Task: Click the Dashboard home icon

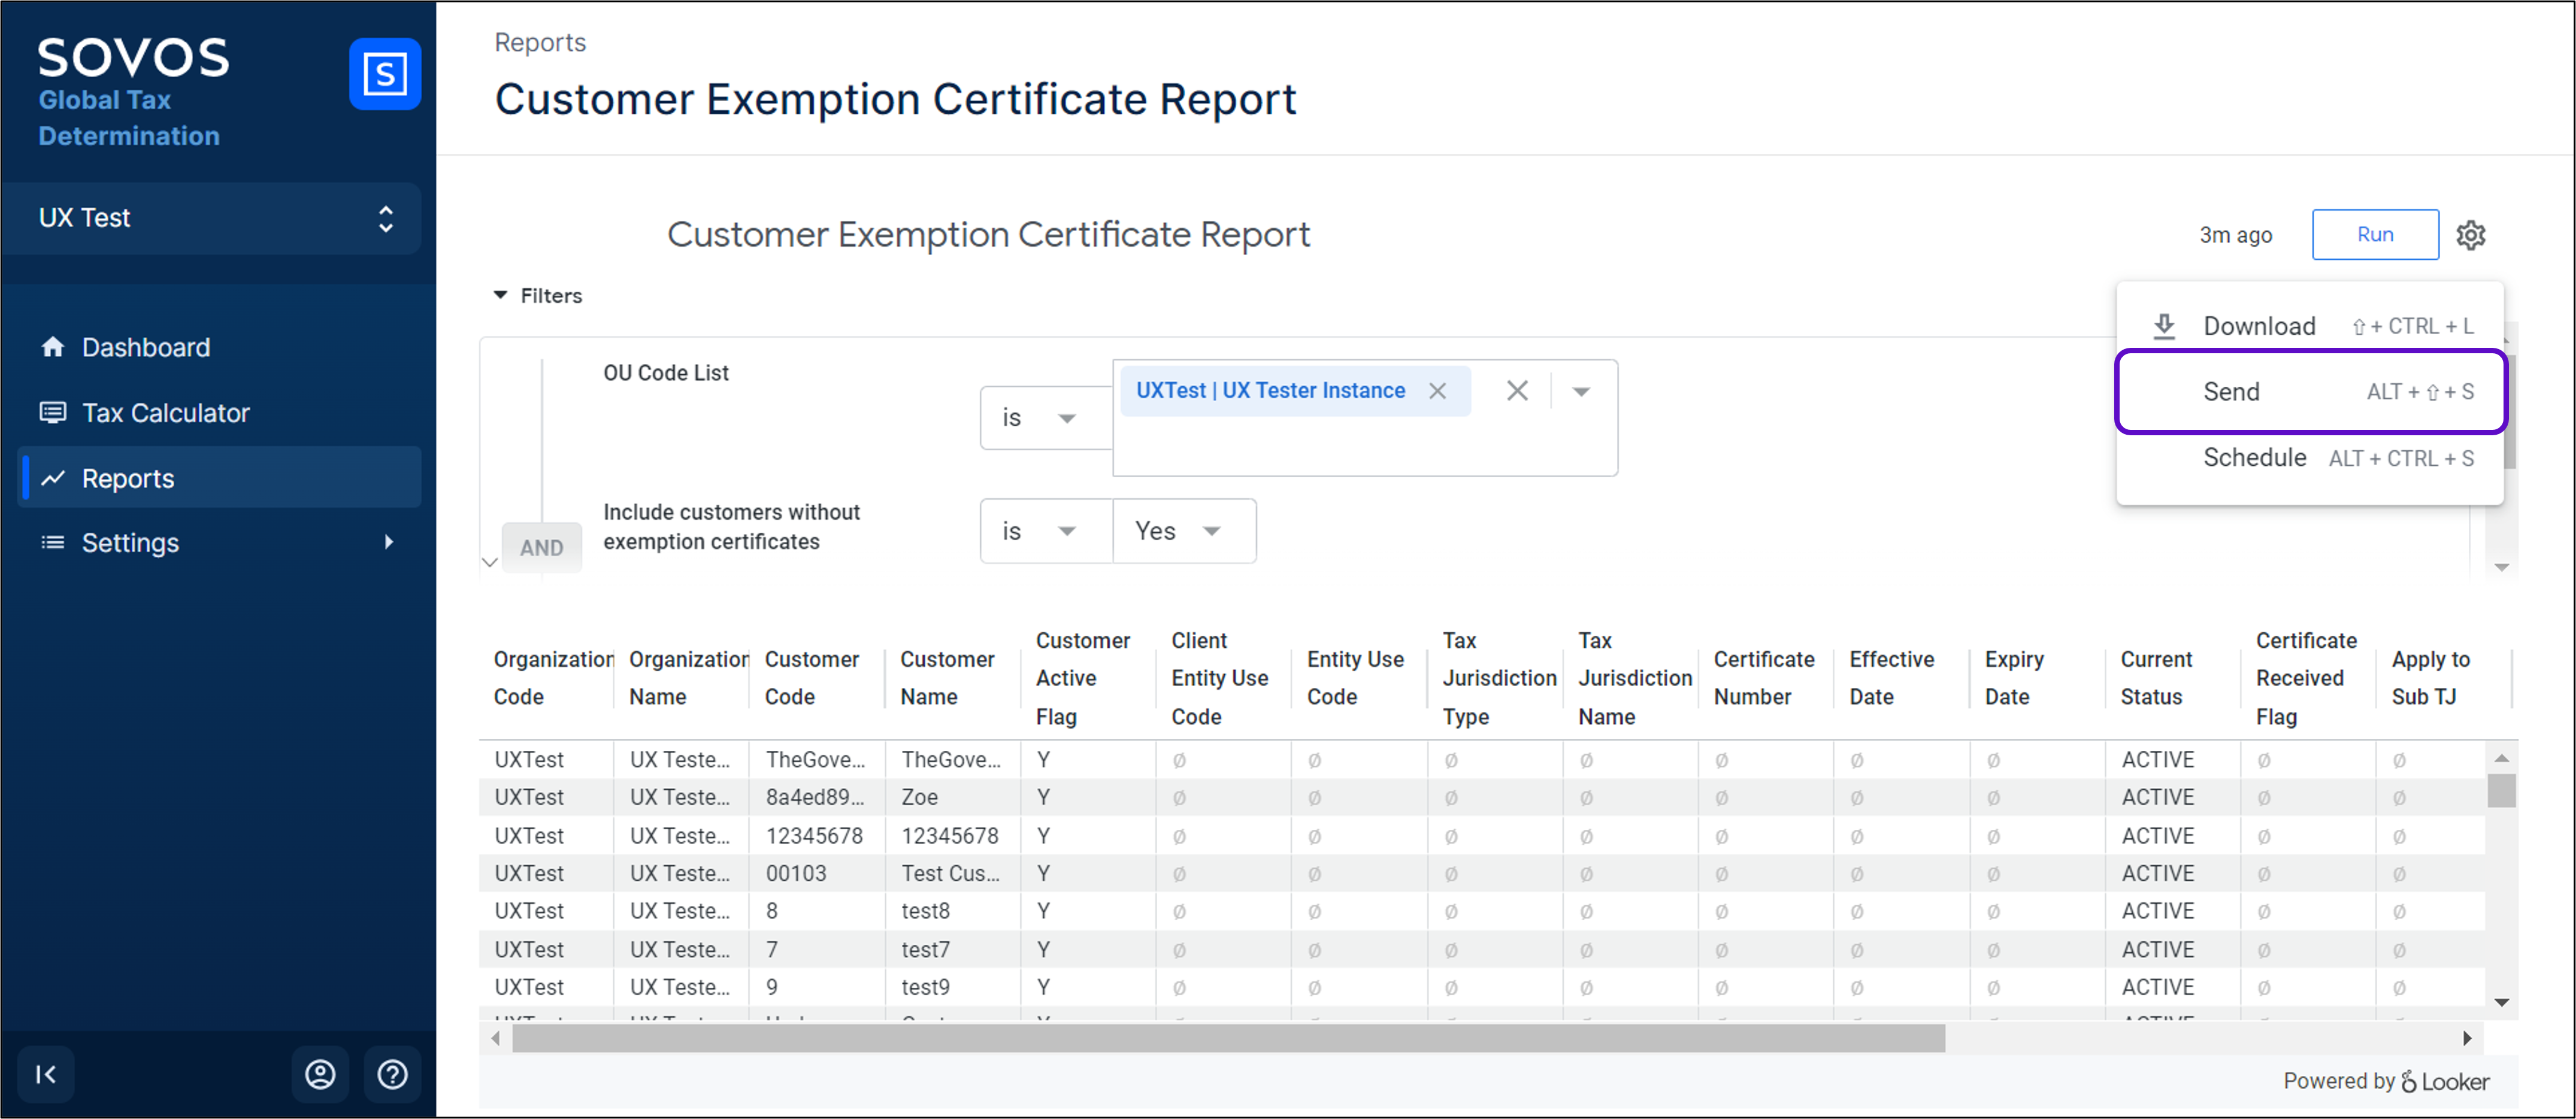Action: coord(53,347)
